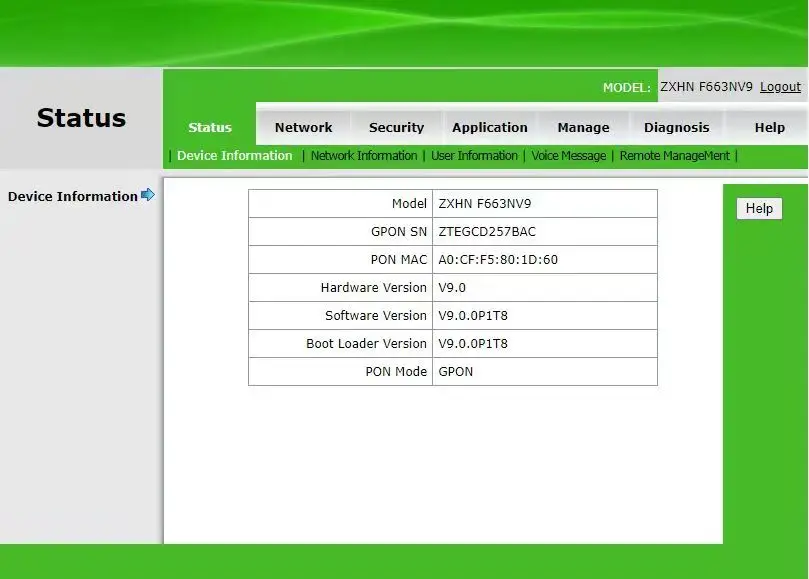Click the Logout link
Image resolution: width=809 pixels, height=579 pixels.
[x=779, y=87]
